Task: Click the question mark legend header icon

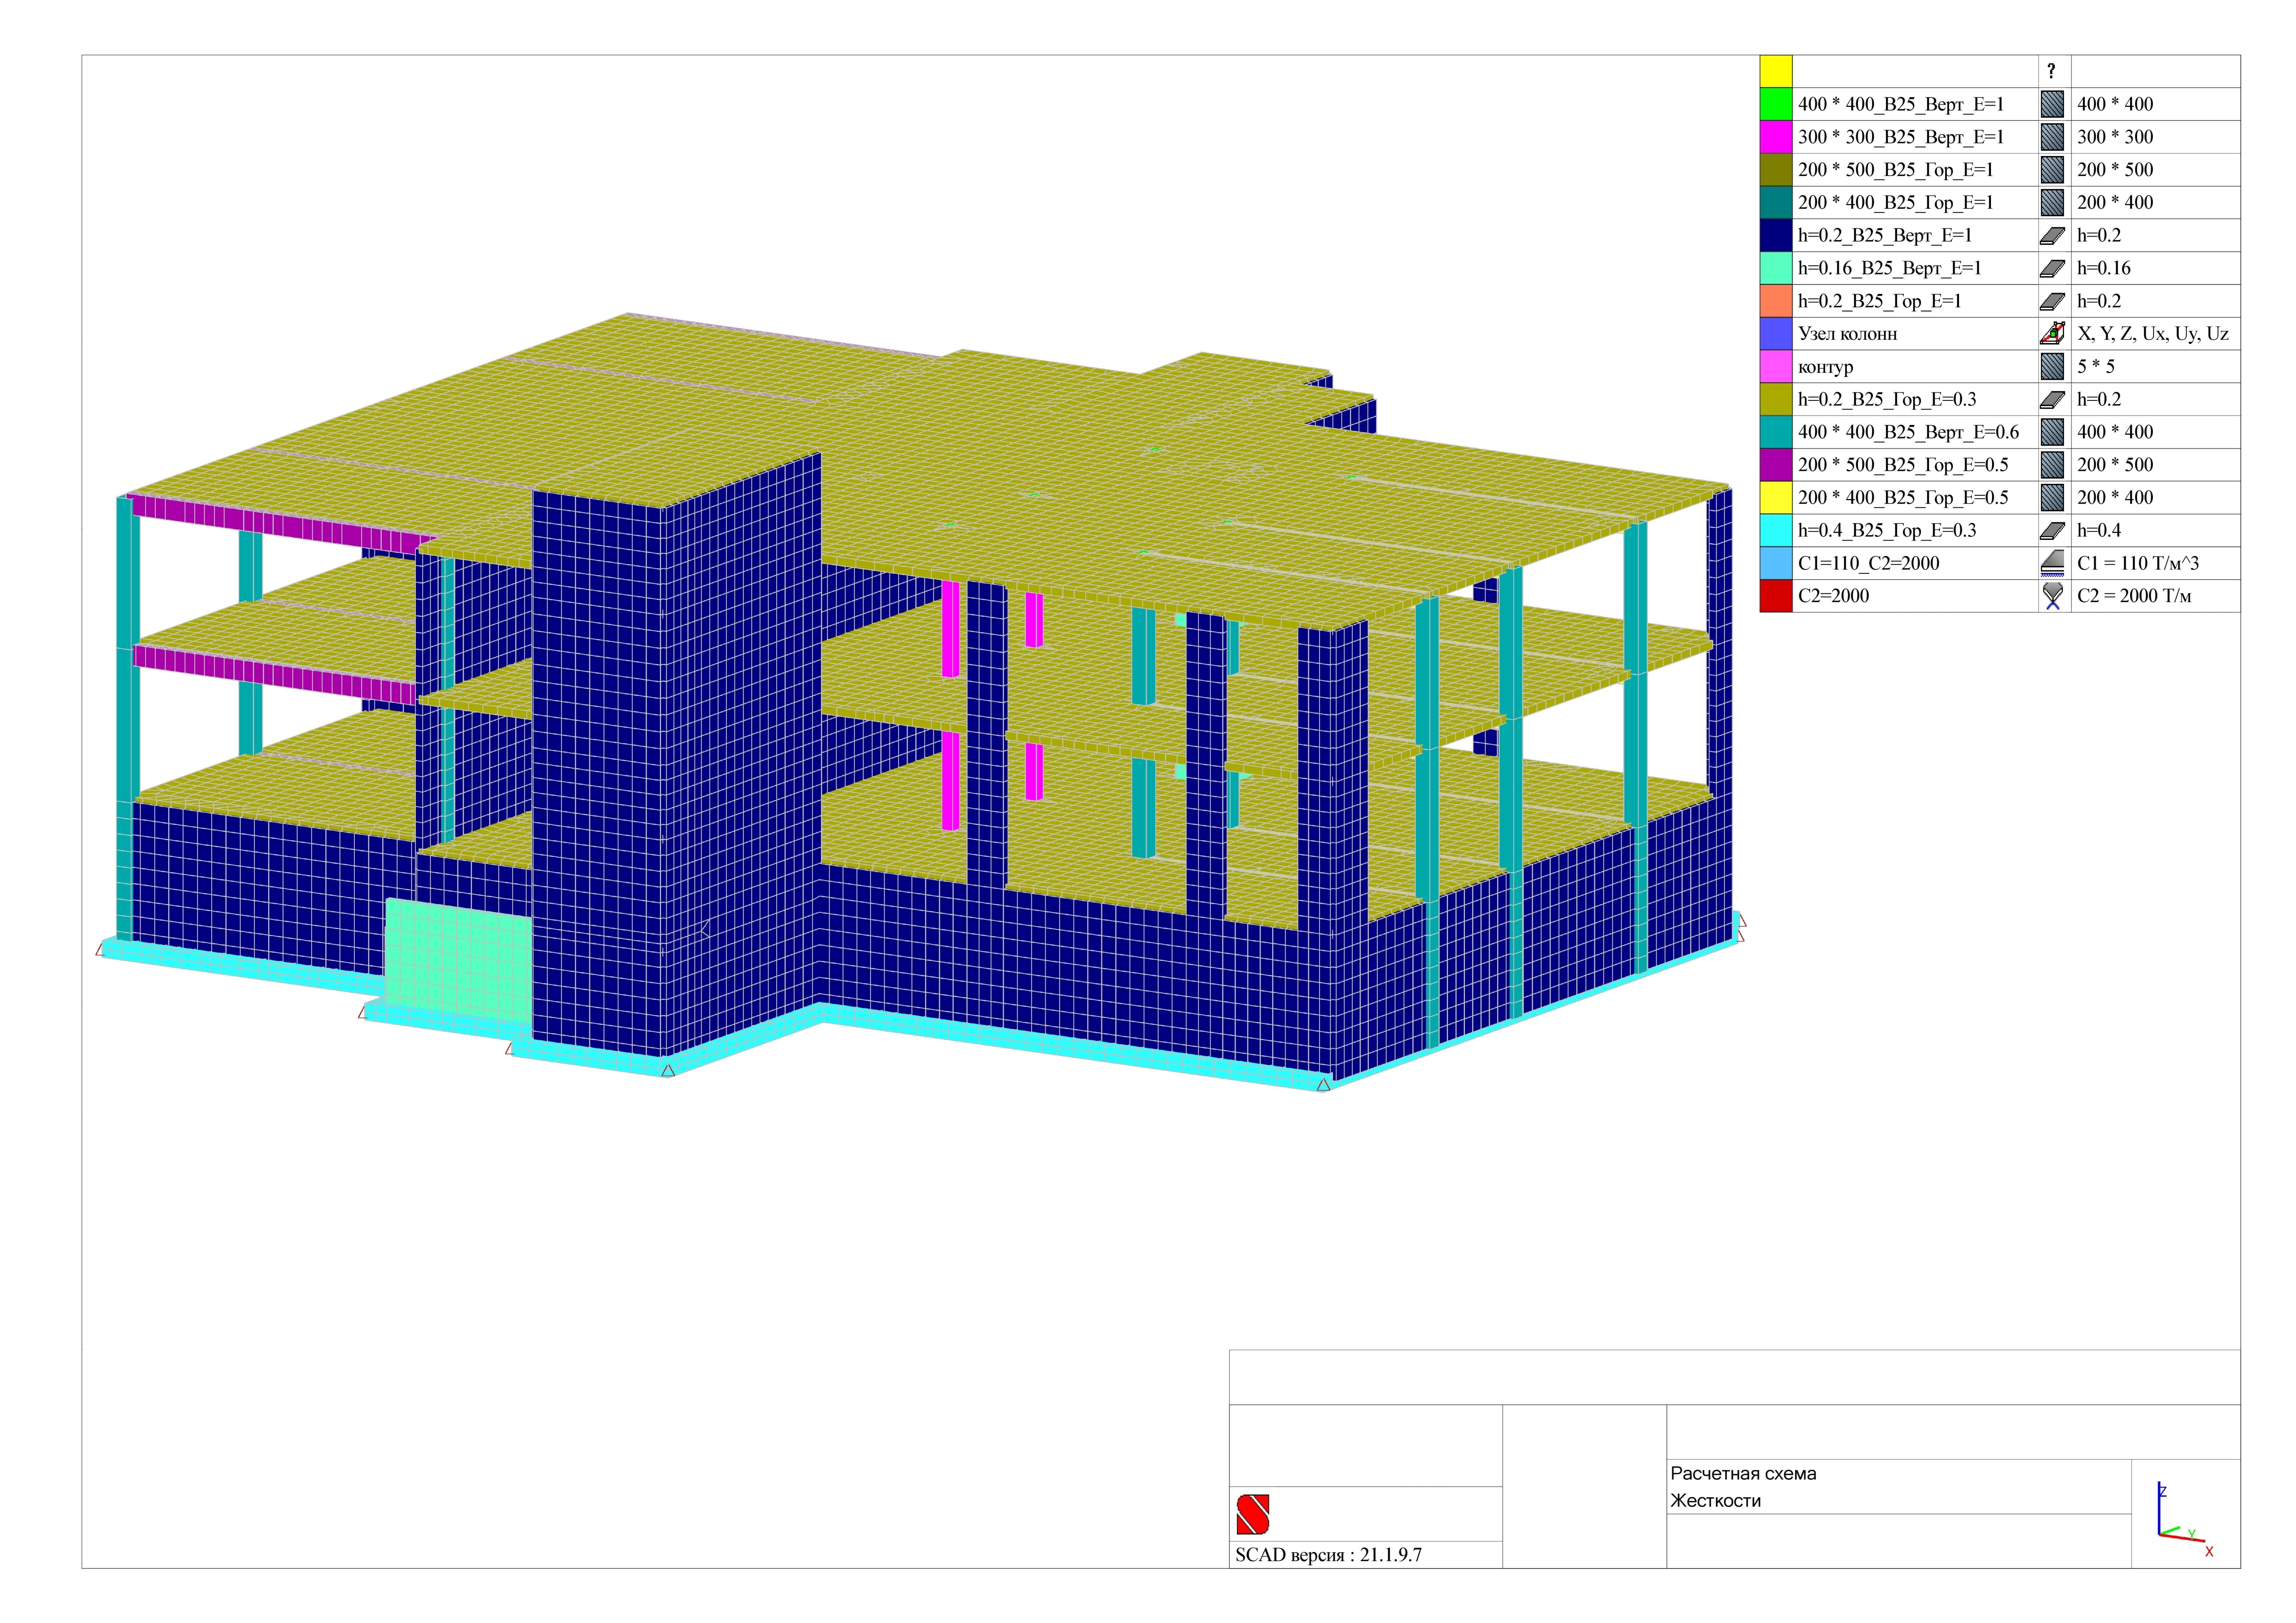Action: pos(2051,71)
